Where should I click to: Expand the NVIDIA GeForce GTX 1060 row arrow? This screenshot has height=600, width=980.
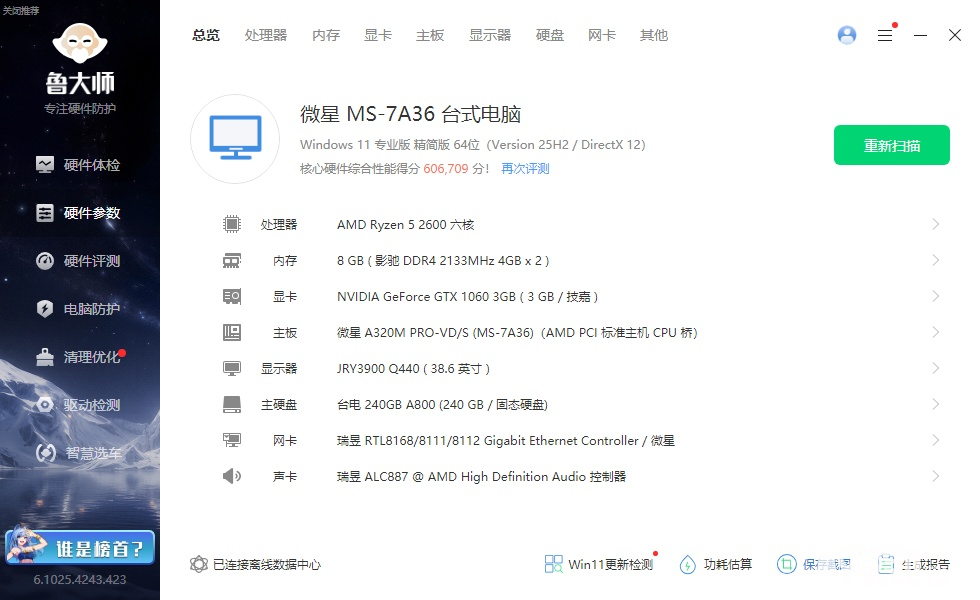[x=935, y=296]
